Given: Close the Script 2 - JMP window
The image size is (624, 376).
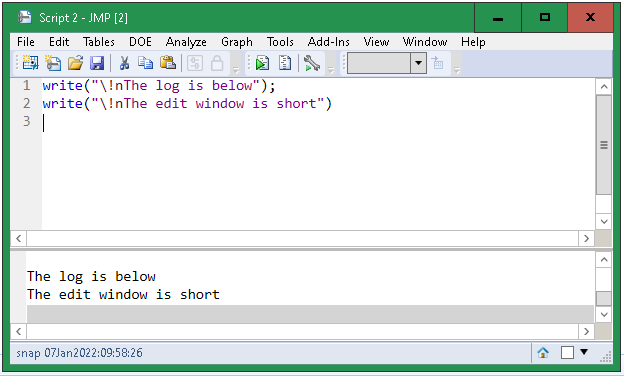Looking at the screenshot, I should [591, 18].
